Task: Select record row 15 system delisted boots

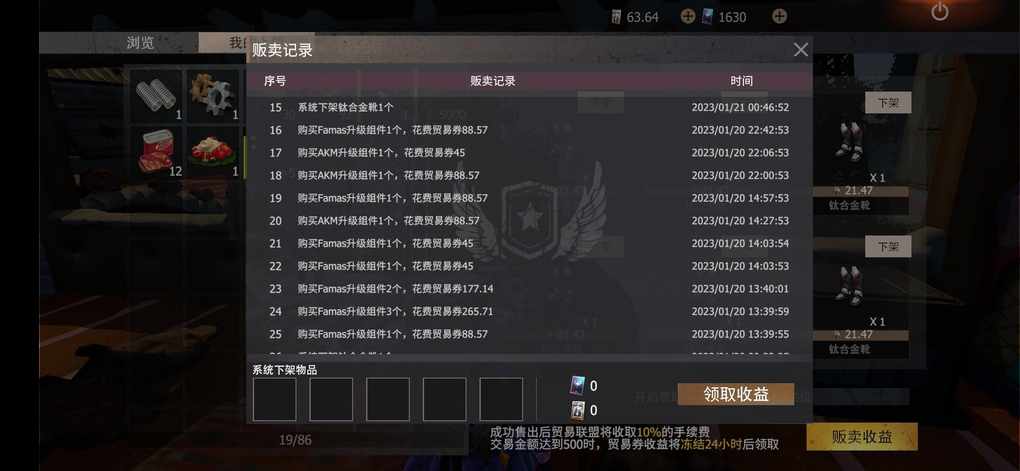Action: coord(529,107)
